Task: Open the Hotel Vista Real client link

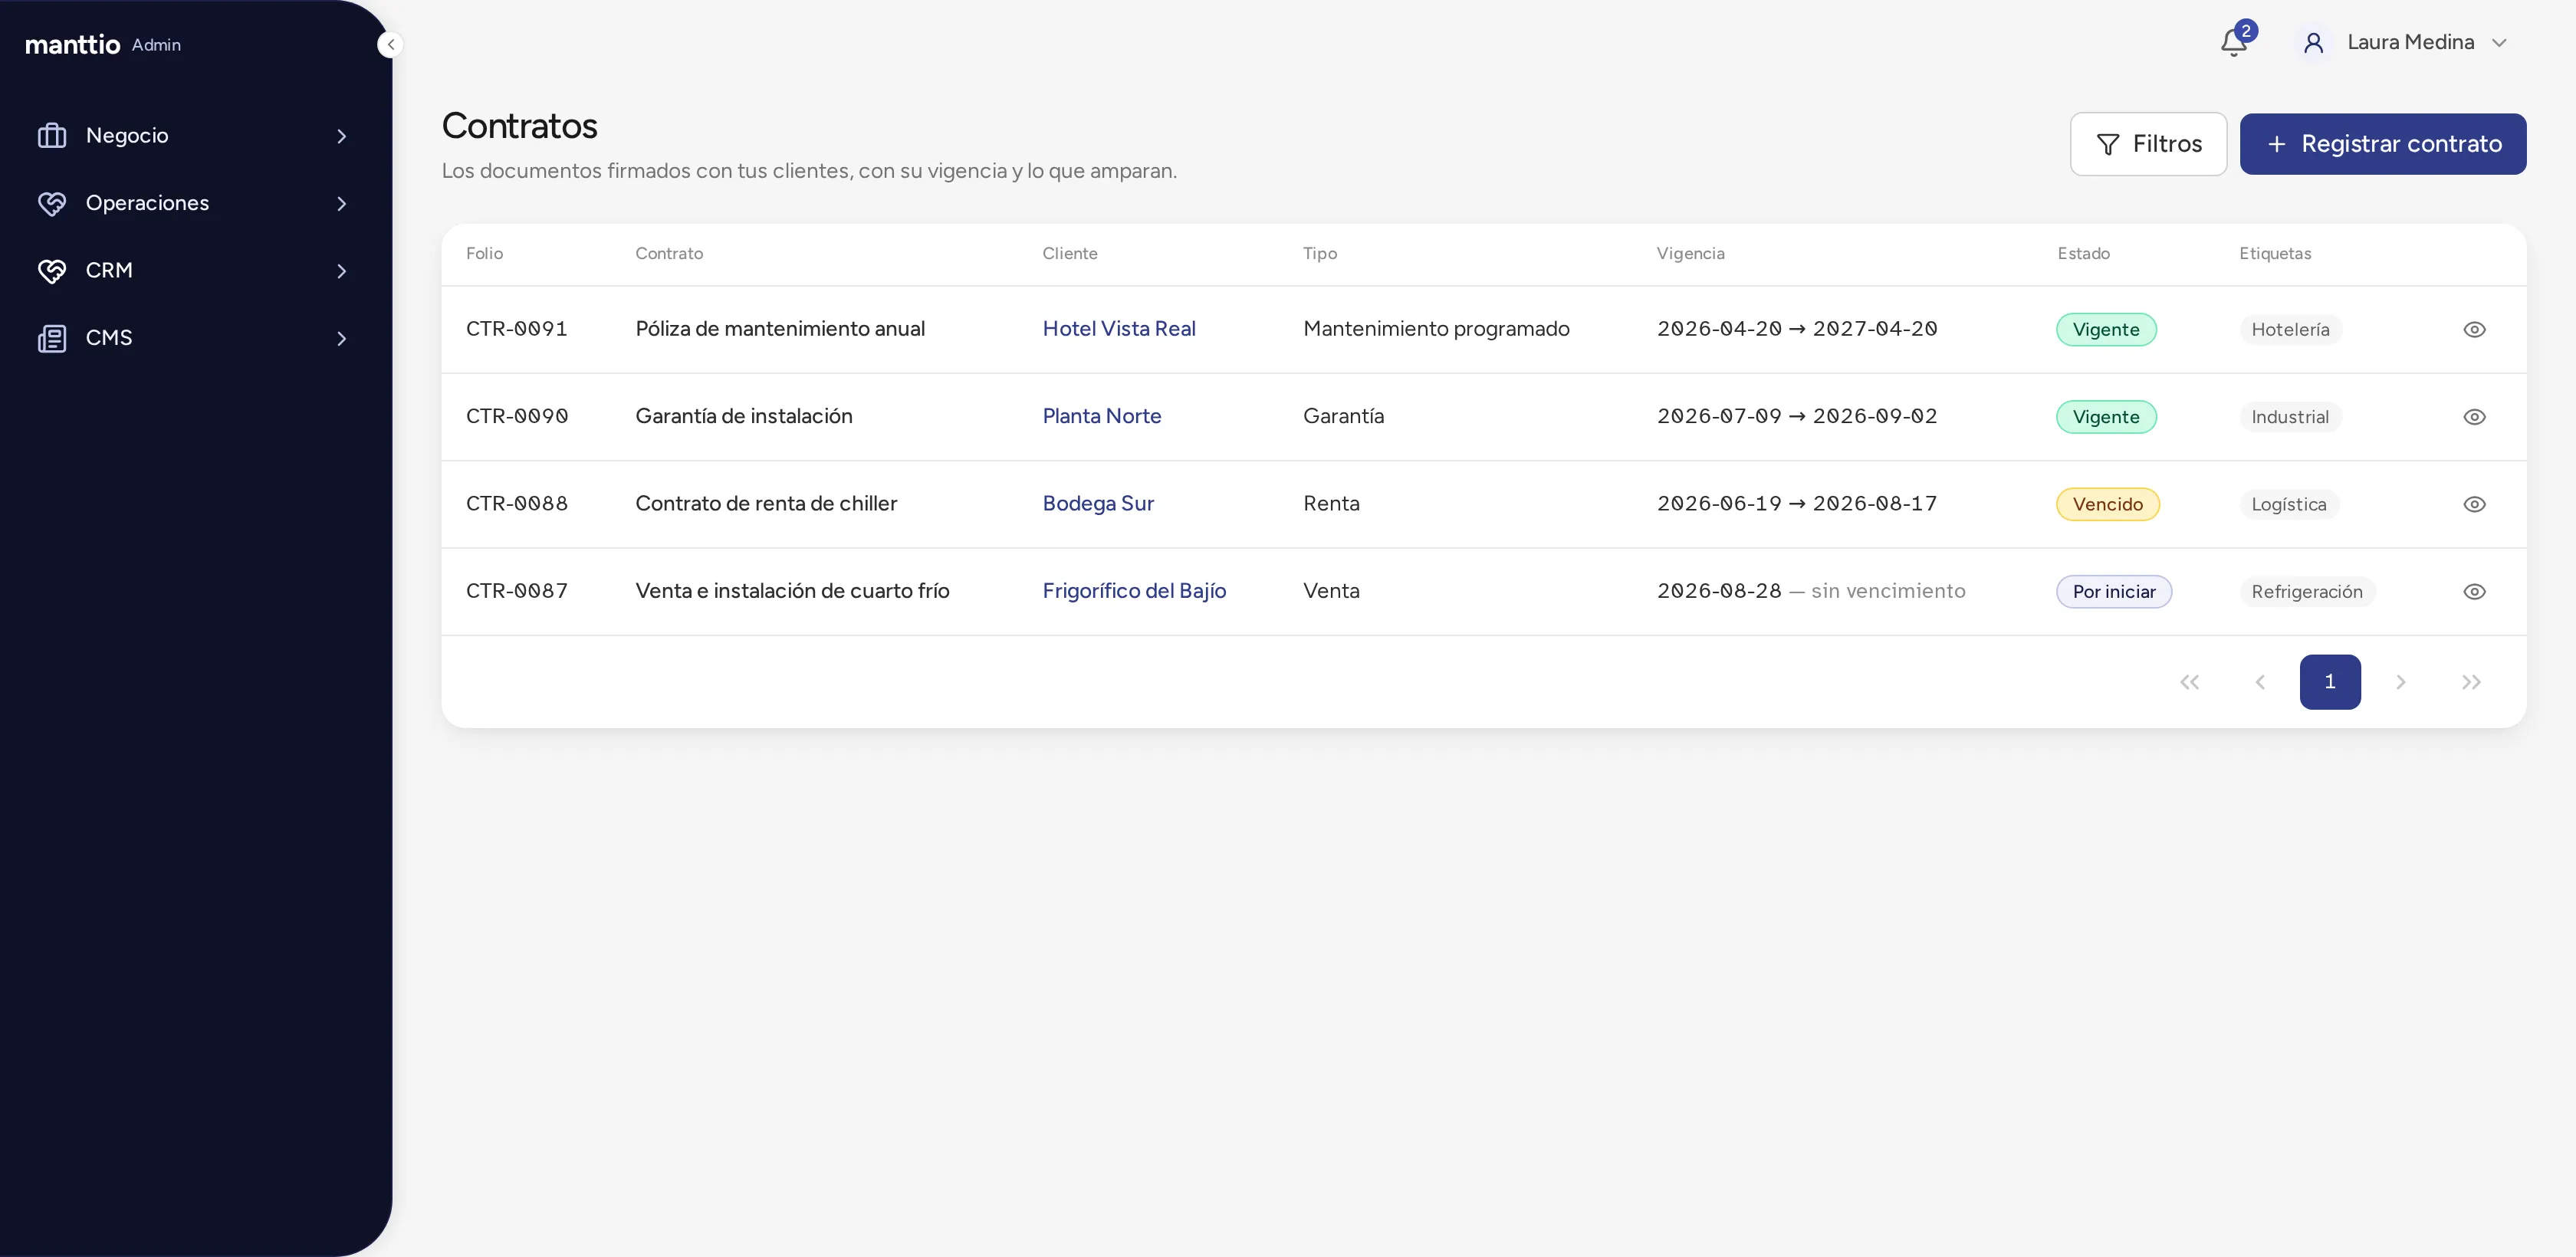Action: (x=1119, y=329)
